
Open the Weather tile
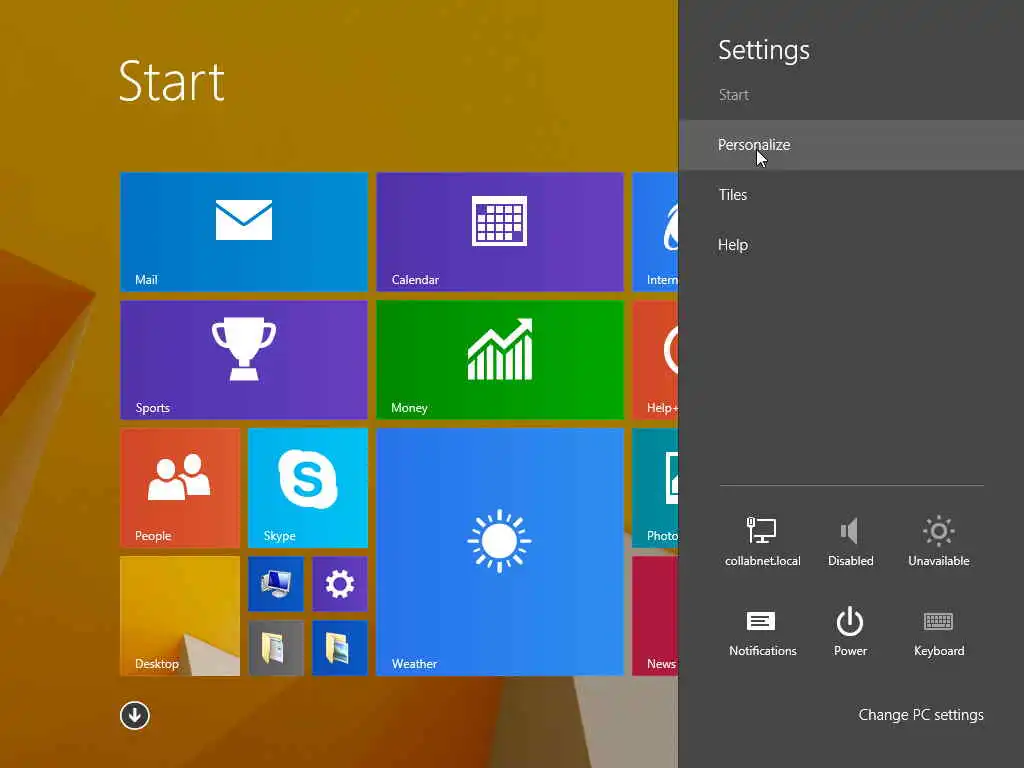pos(500,551)
